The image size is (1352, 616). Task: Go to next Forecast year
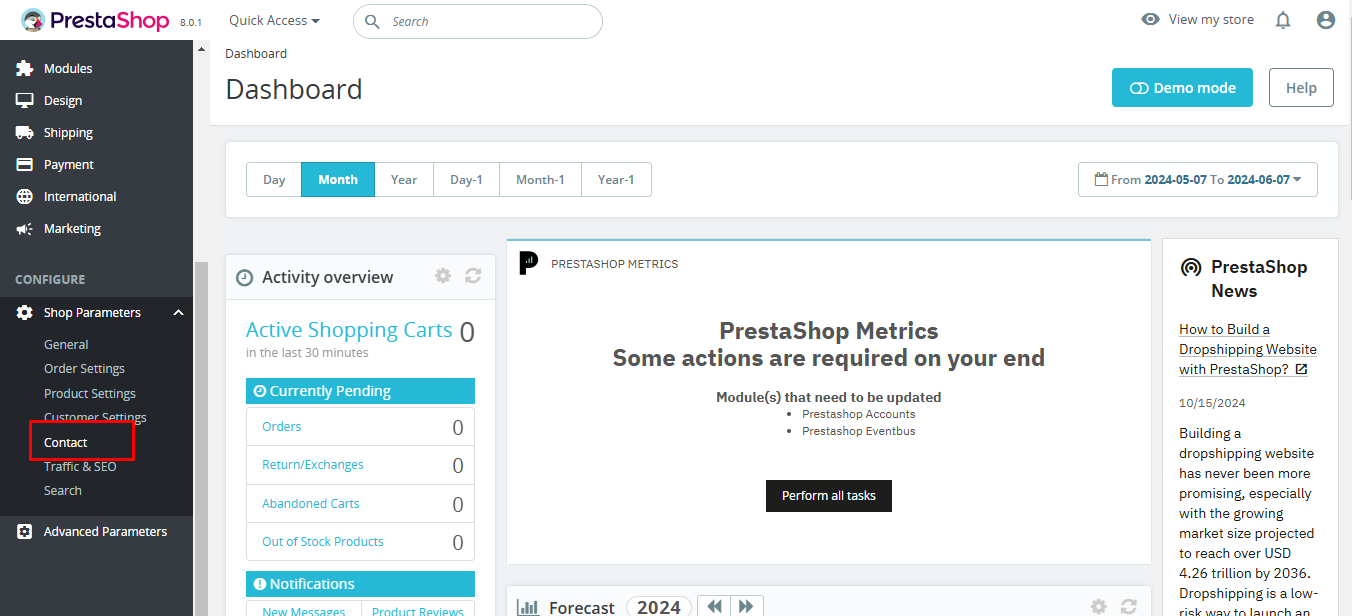[x=747, y=606]
